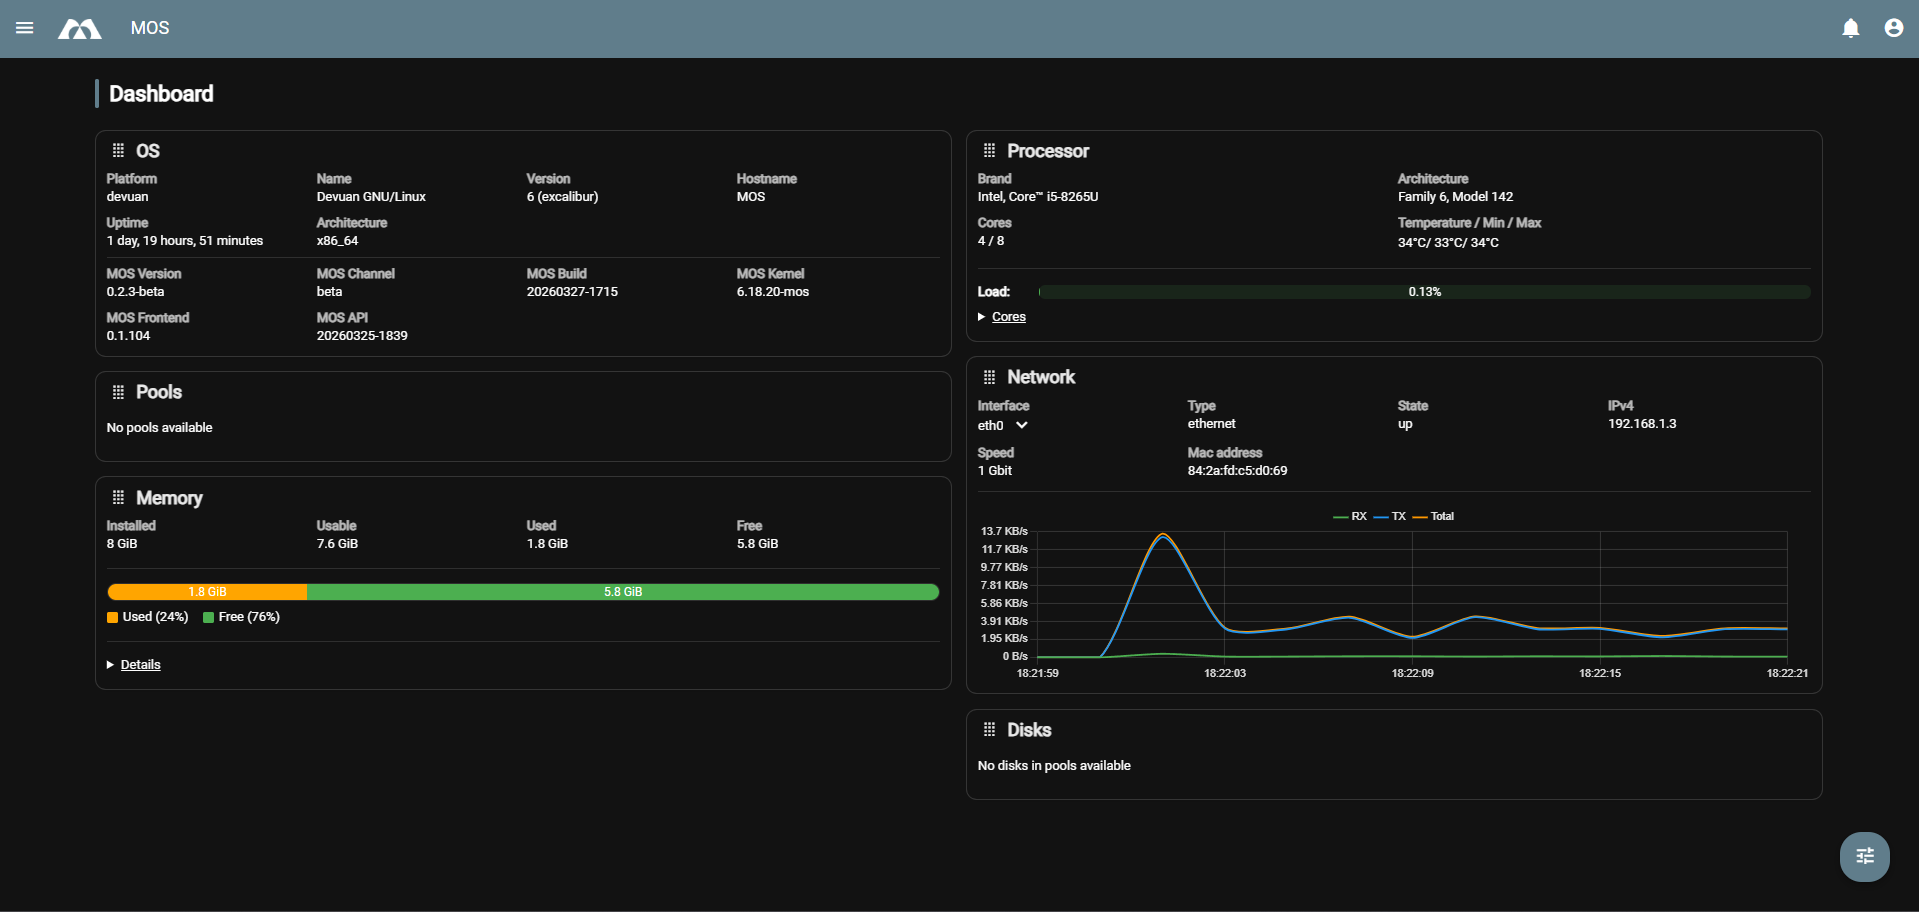Viewport: 1919px width, 912px height.
Task: Click the Details link in Memory
Action: 140,664
